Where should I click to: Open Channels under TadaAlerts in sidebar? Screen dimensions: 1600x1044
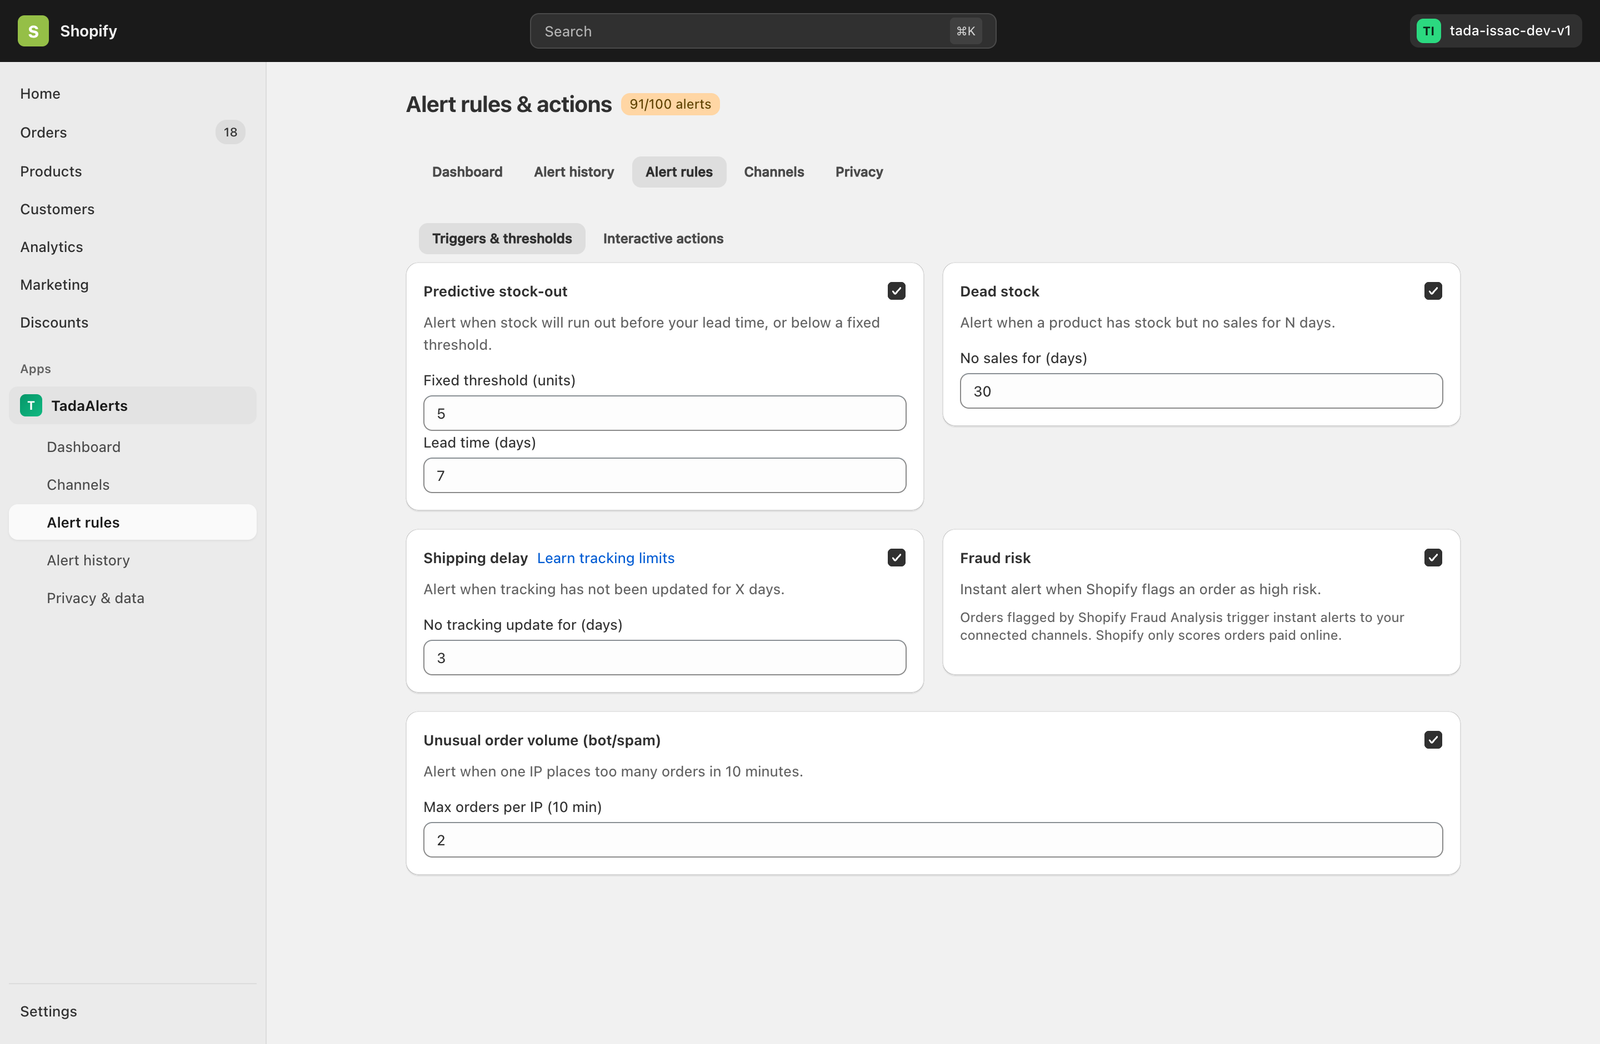coord(132,485)
